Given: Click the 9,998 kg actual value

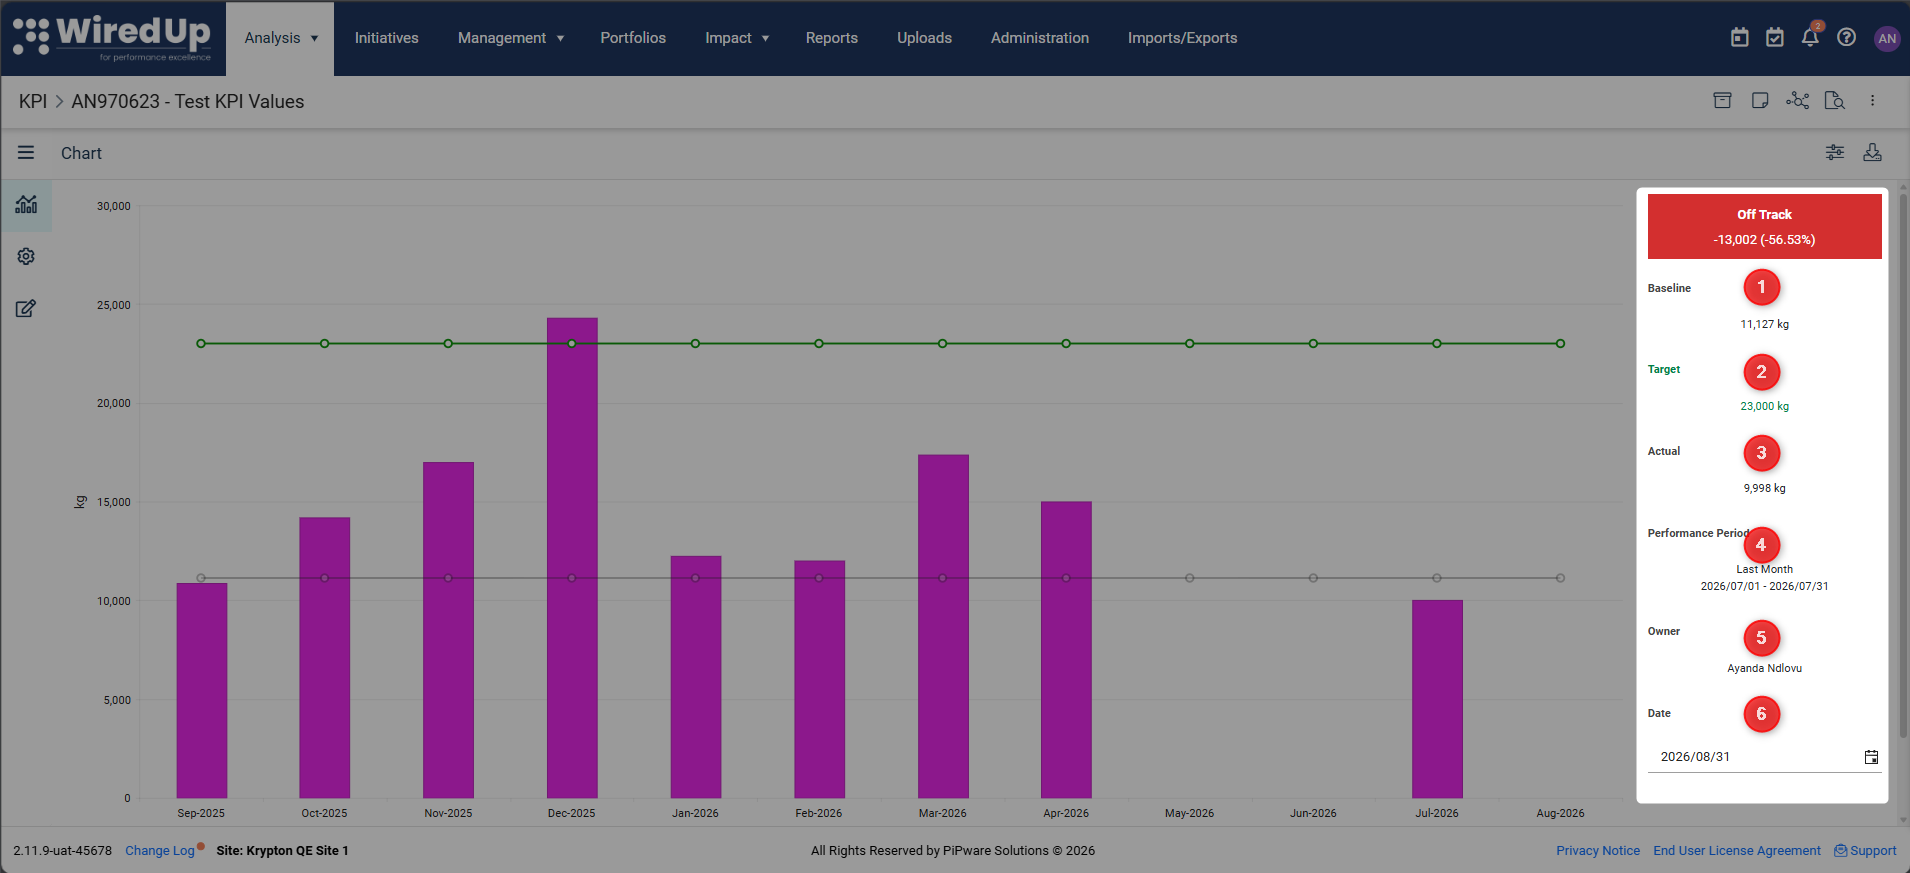Looking at the screenshot, I should pos(1765,488).
